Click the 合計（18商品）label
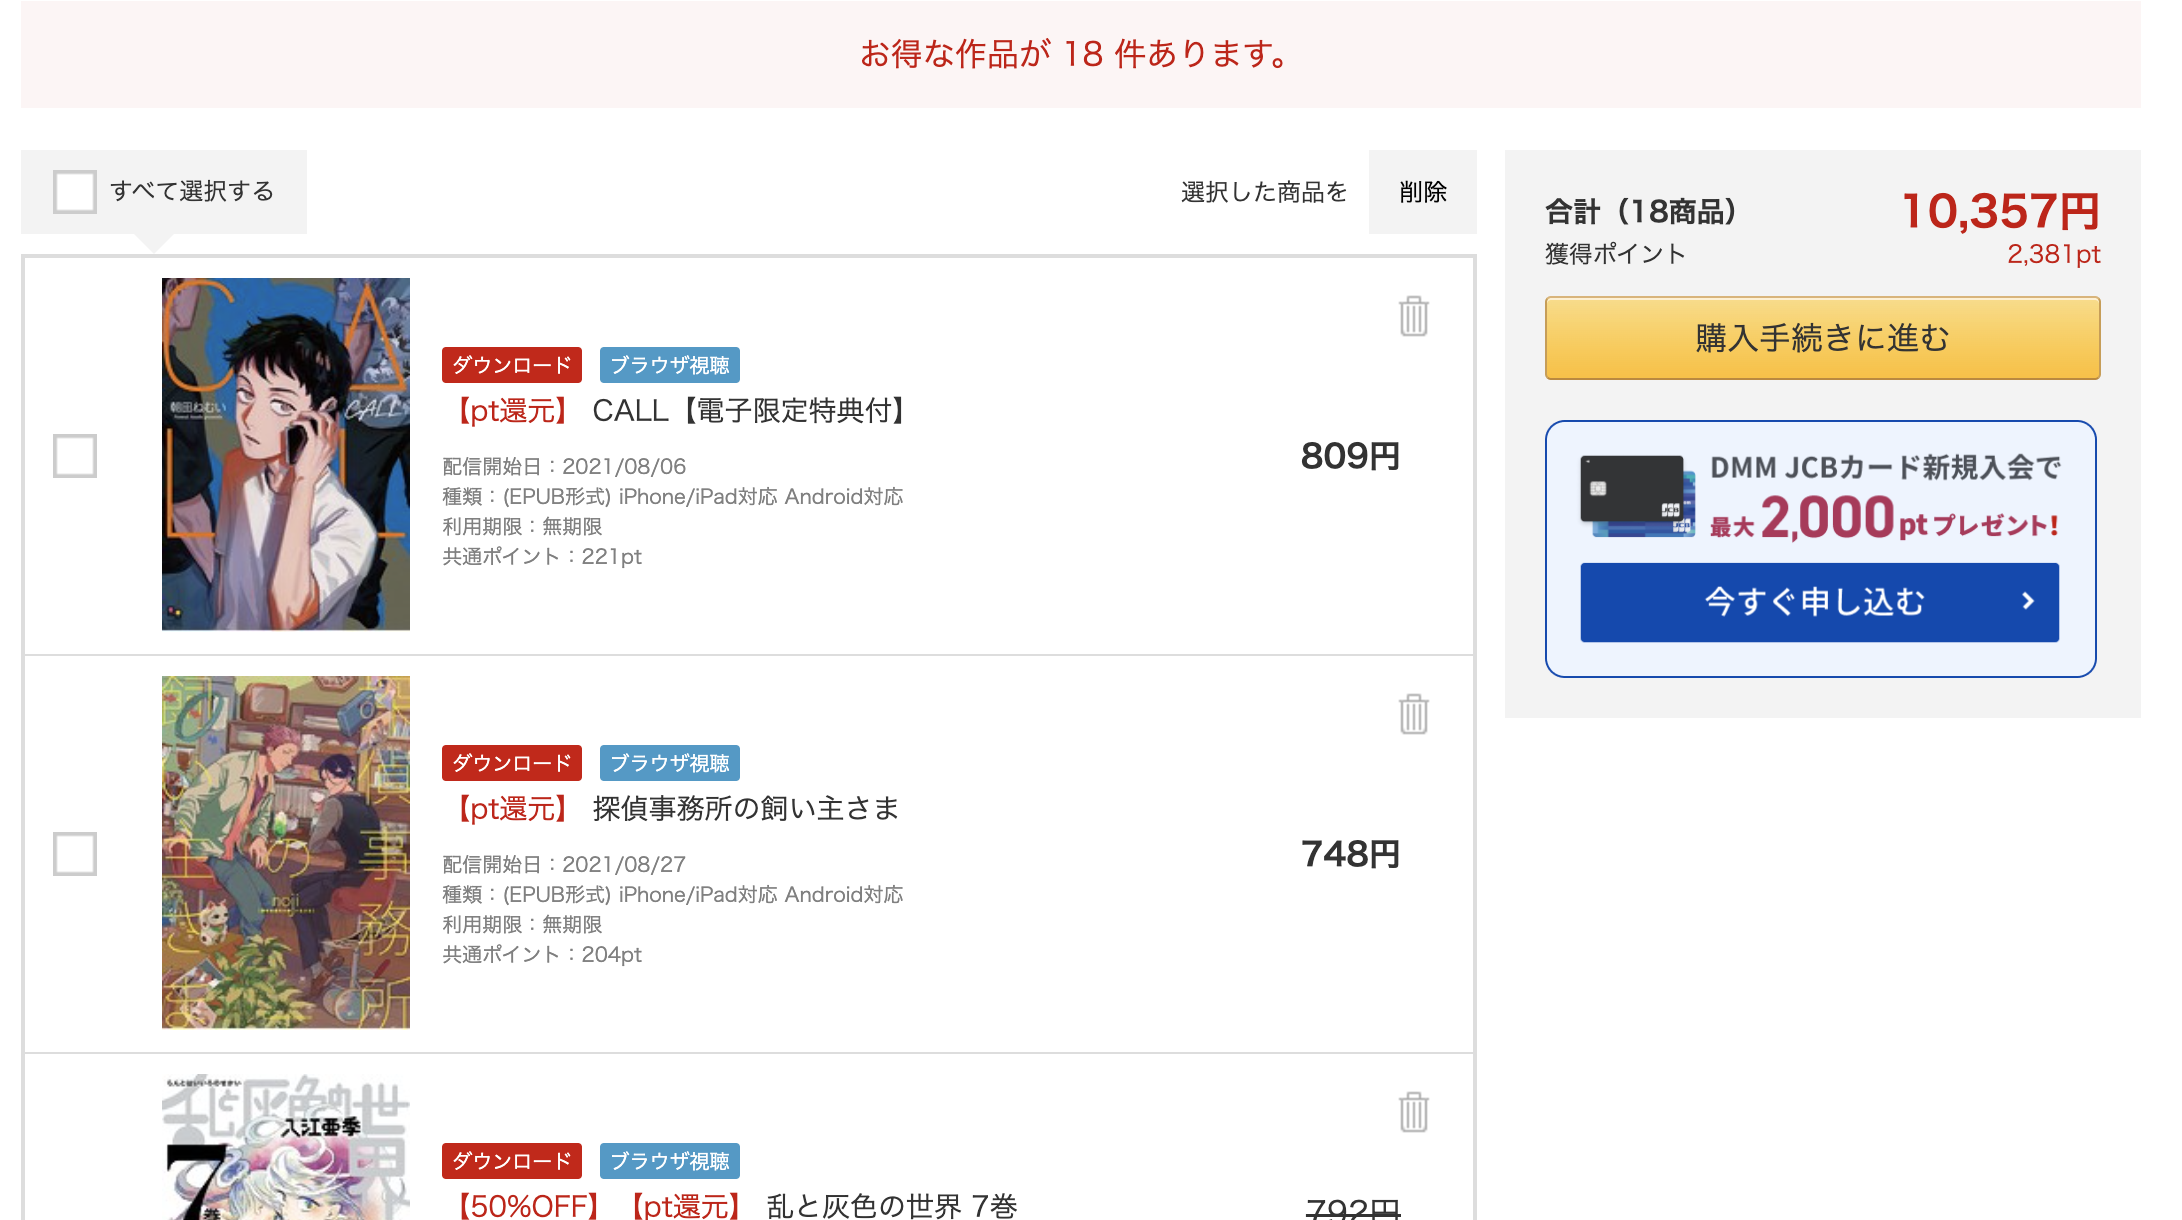 pos(1640,212)
